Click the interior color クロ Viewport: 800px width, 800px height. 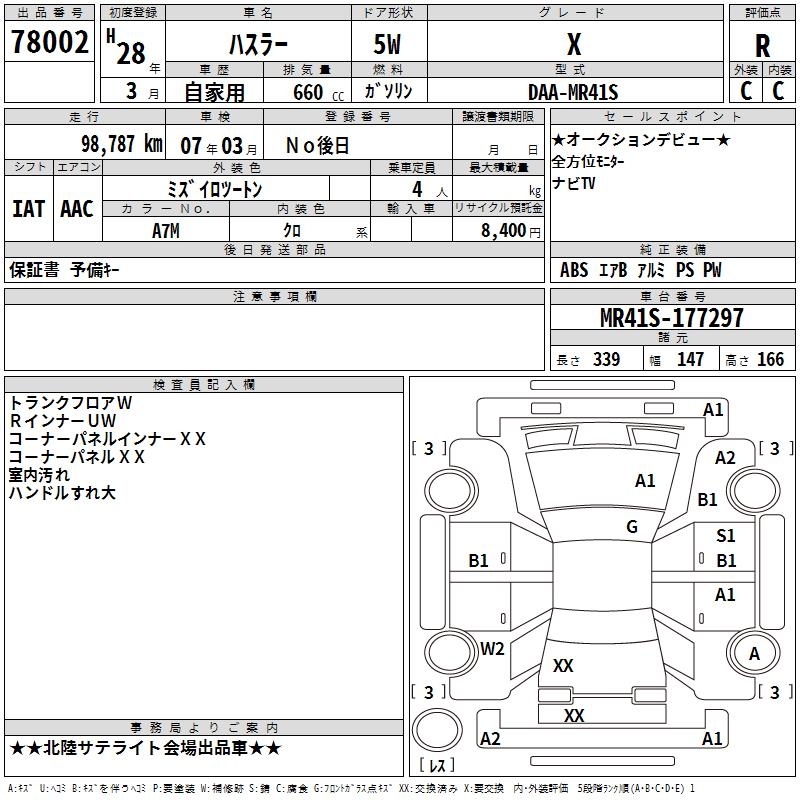point(292,231)
